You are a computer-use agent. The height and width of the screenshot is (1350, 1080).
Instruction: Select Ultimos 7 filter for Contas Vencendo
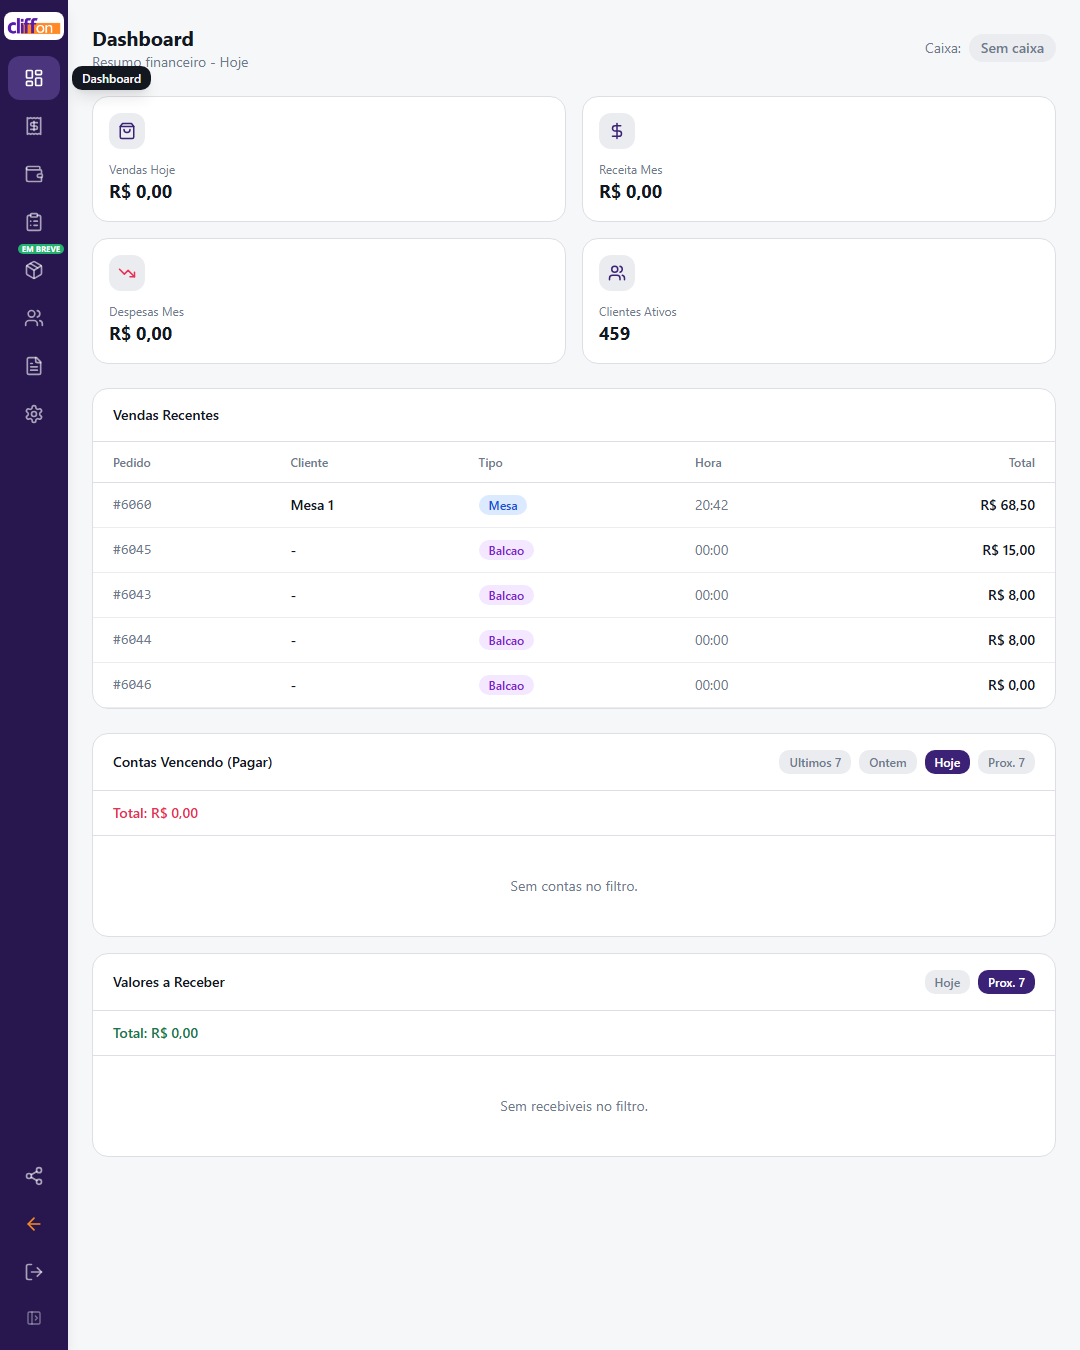pos(815,763)
